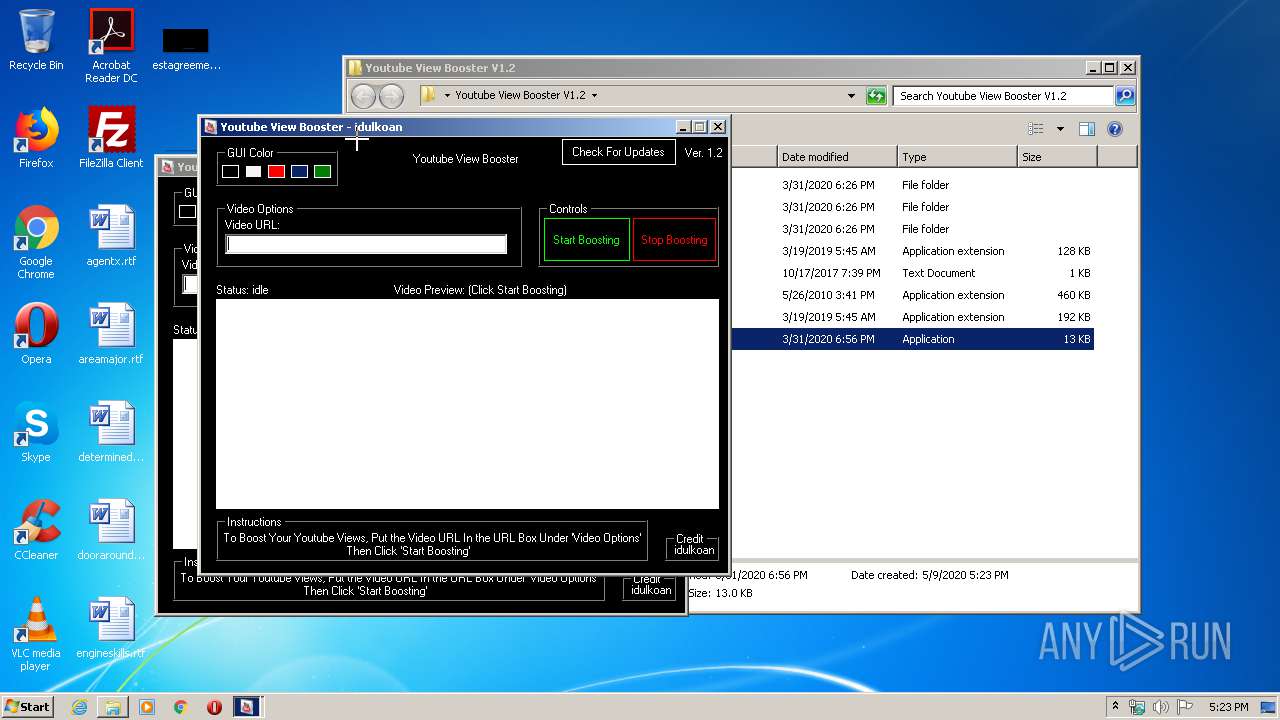Select the green GUI color swatch
The width and height of the screenshot is (1280, 720).
click(x=322, y=172)
